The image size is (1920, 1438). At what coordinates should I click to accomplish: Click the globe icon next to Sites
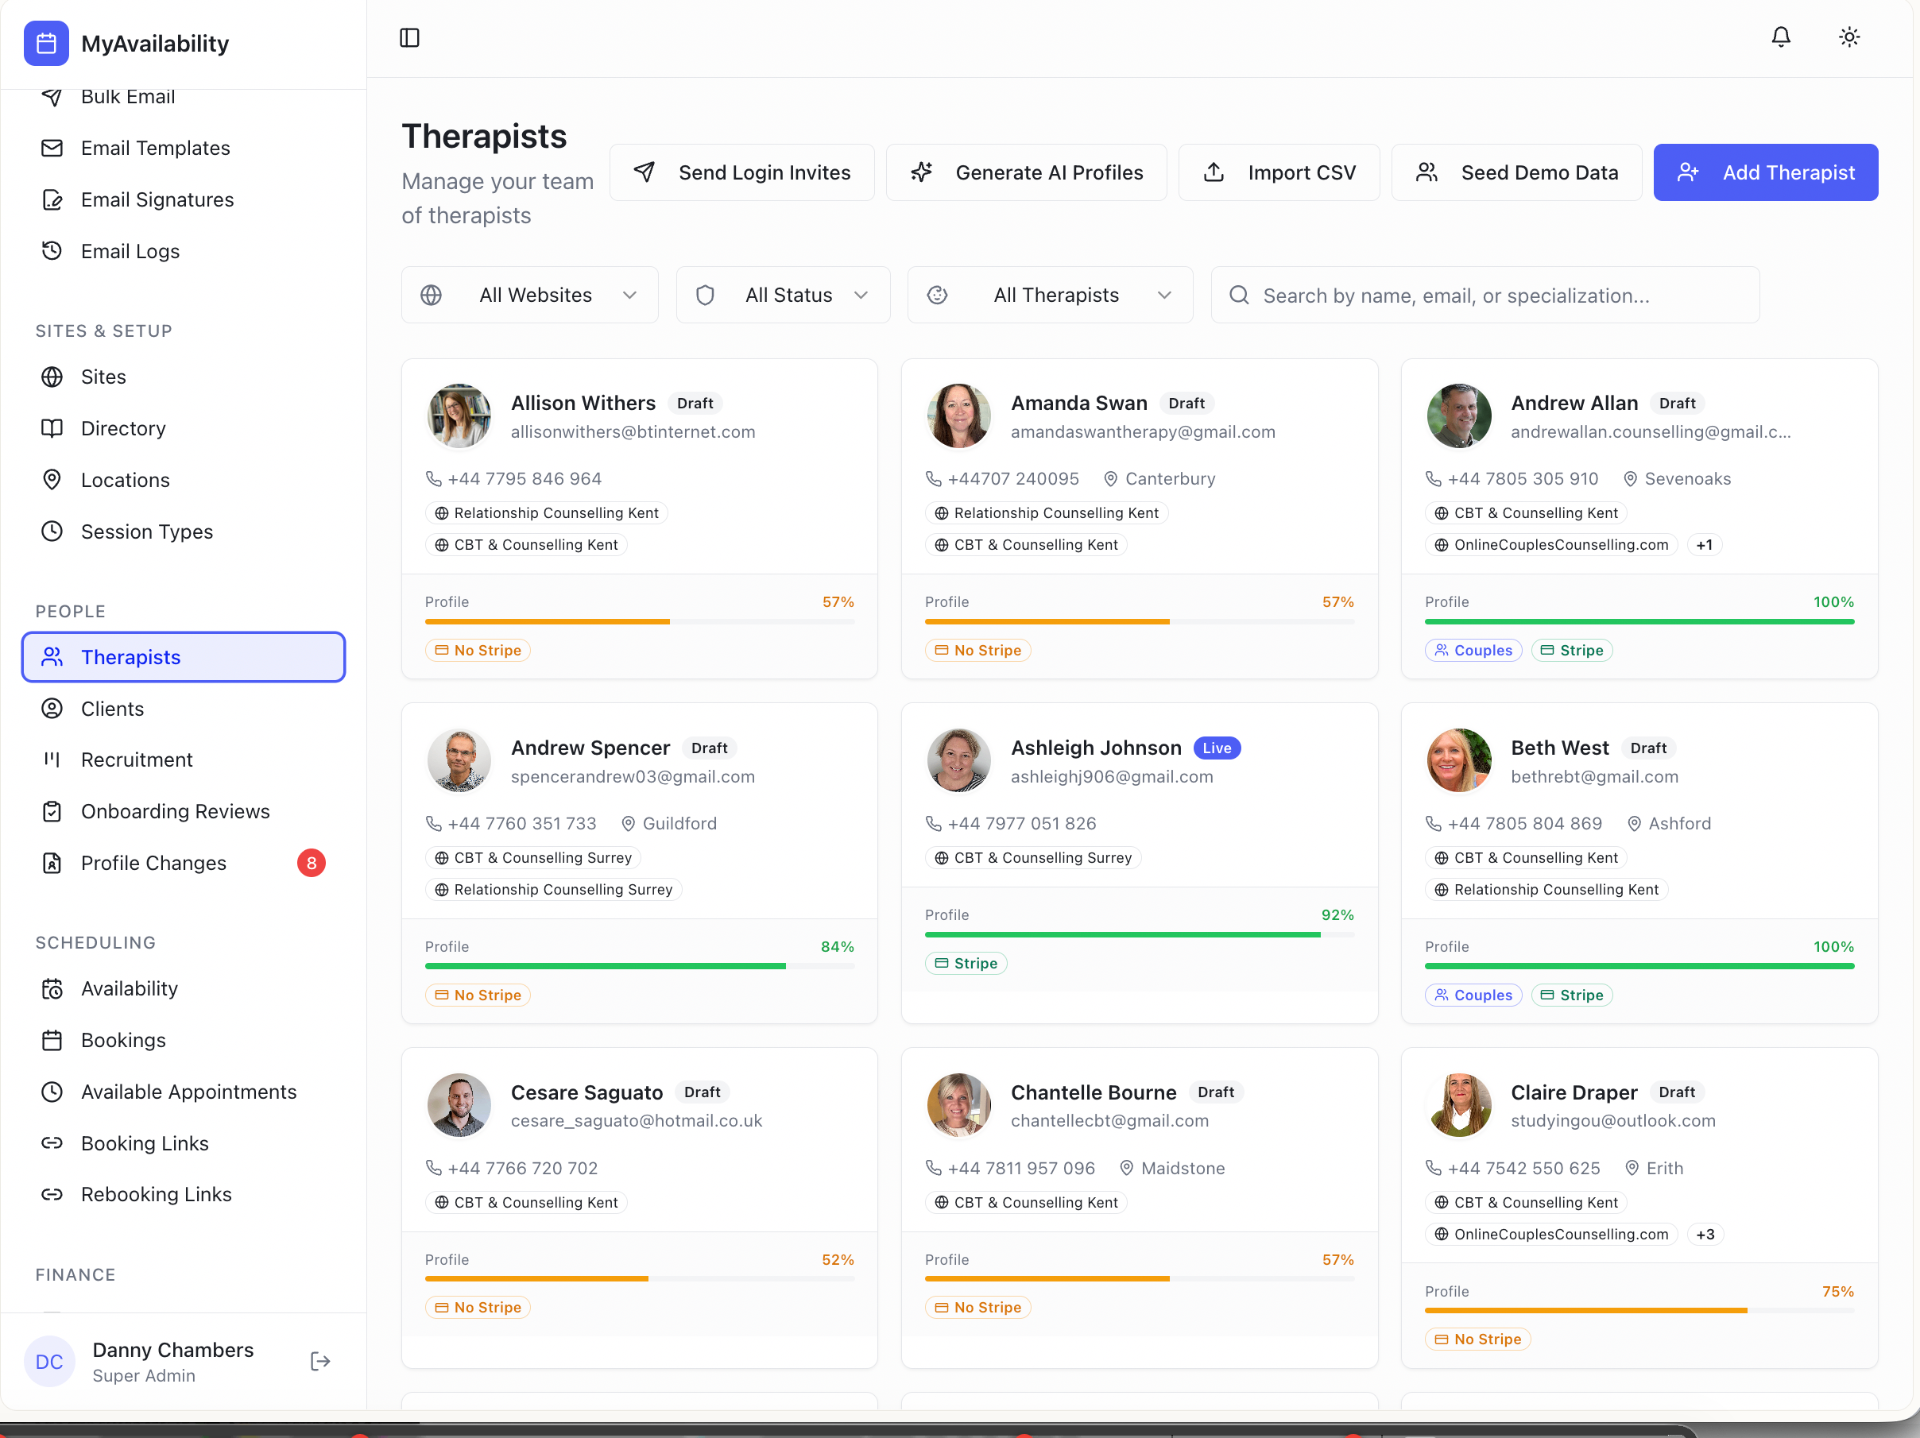coord(52,377)
